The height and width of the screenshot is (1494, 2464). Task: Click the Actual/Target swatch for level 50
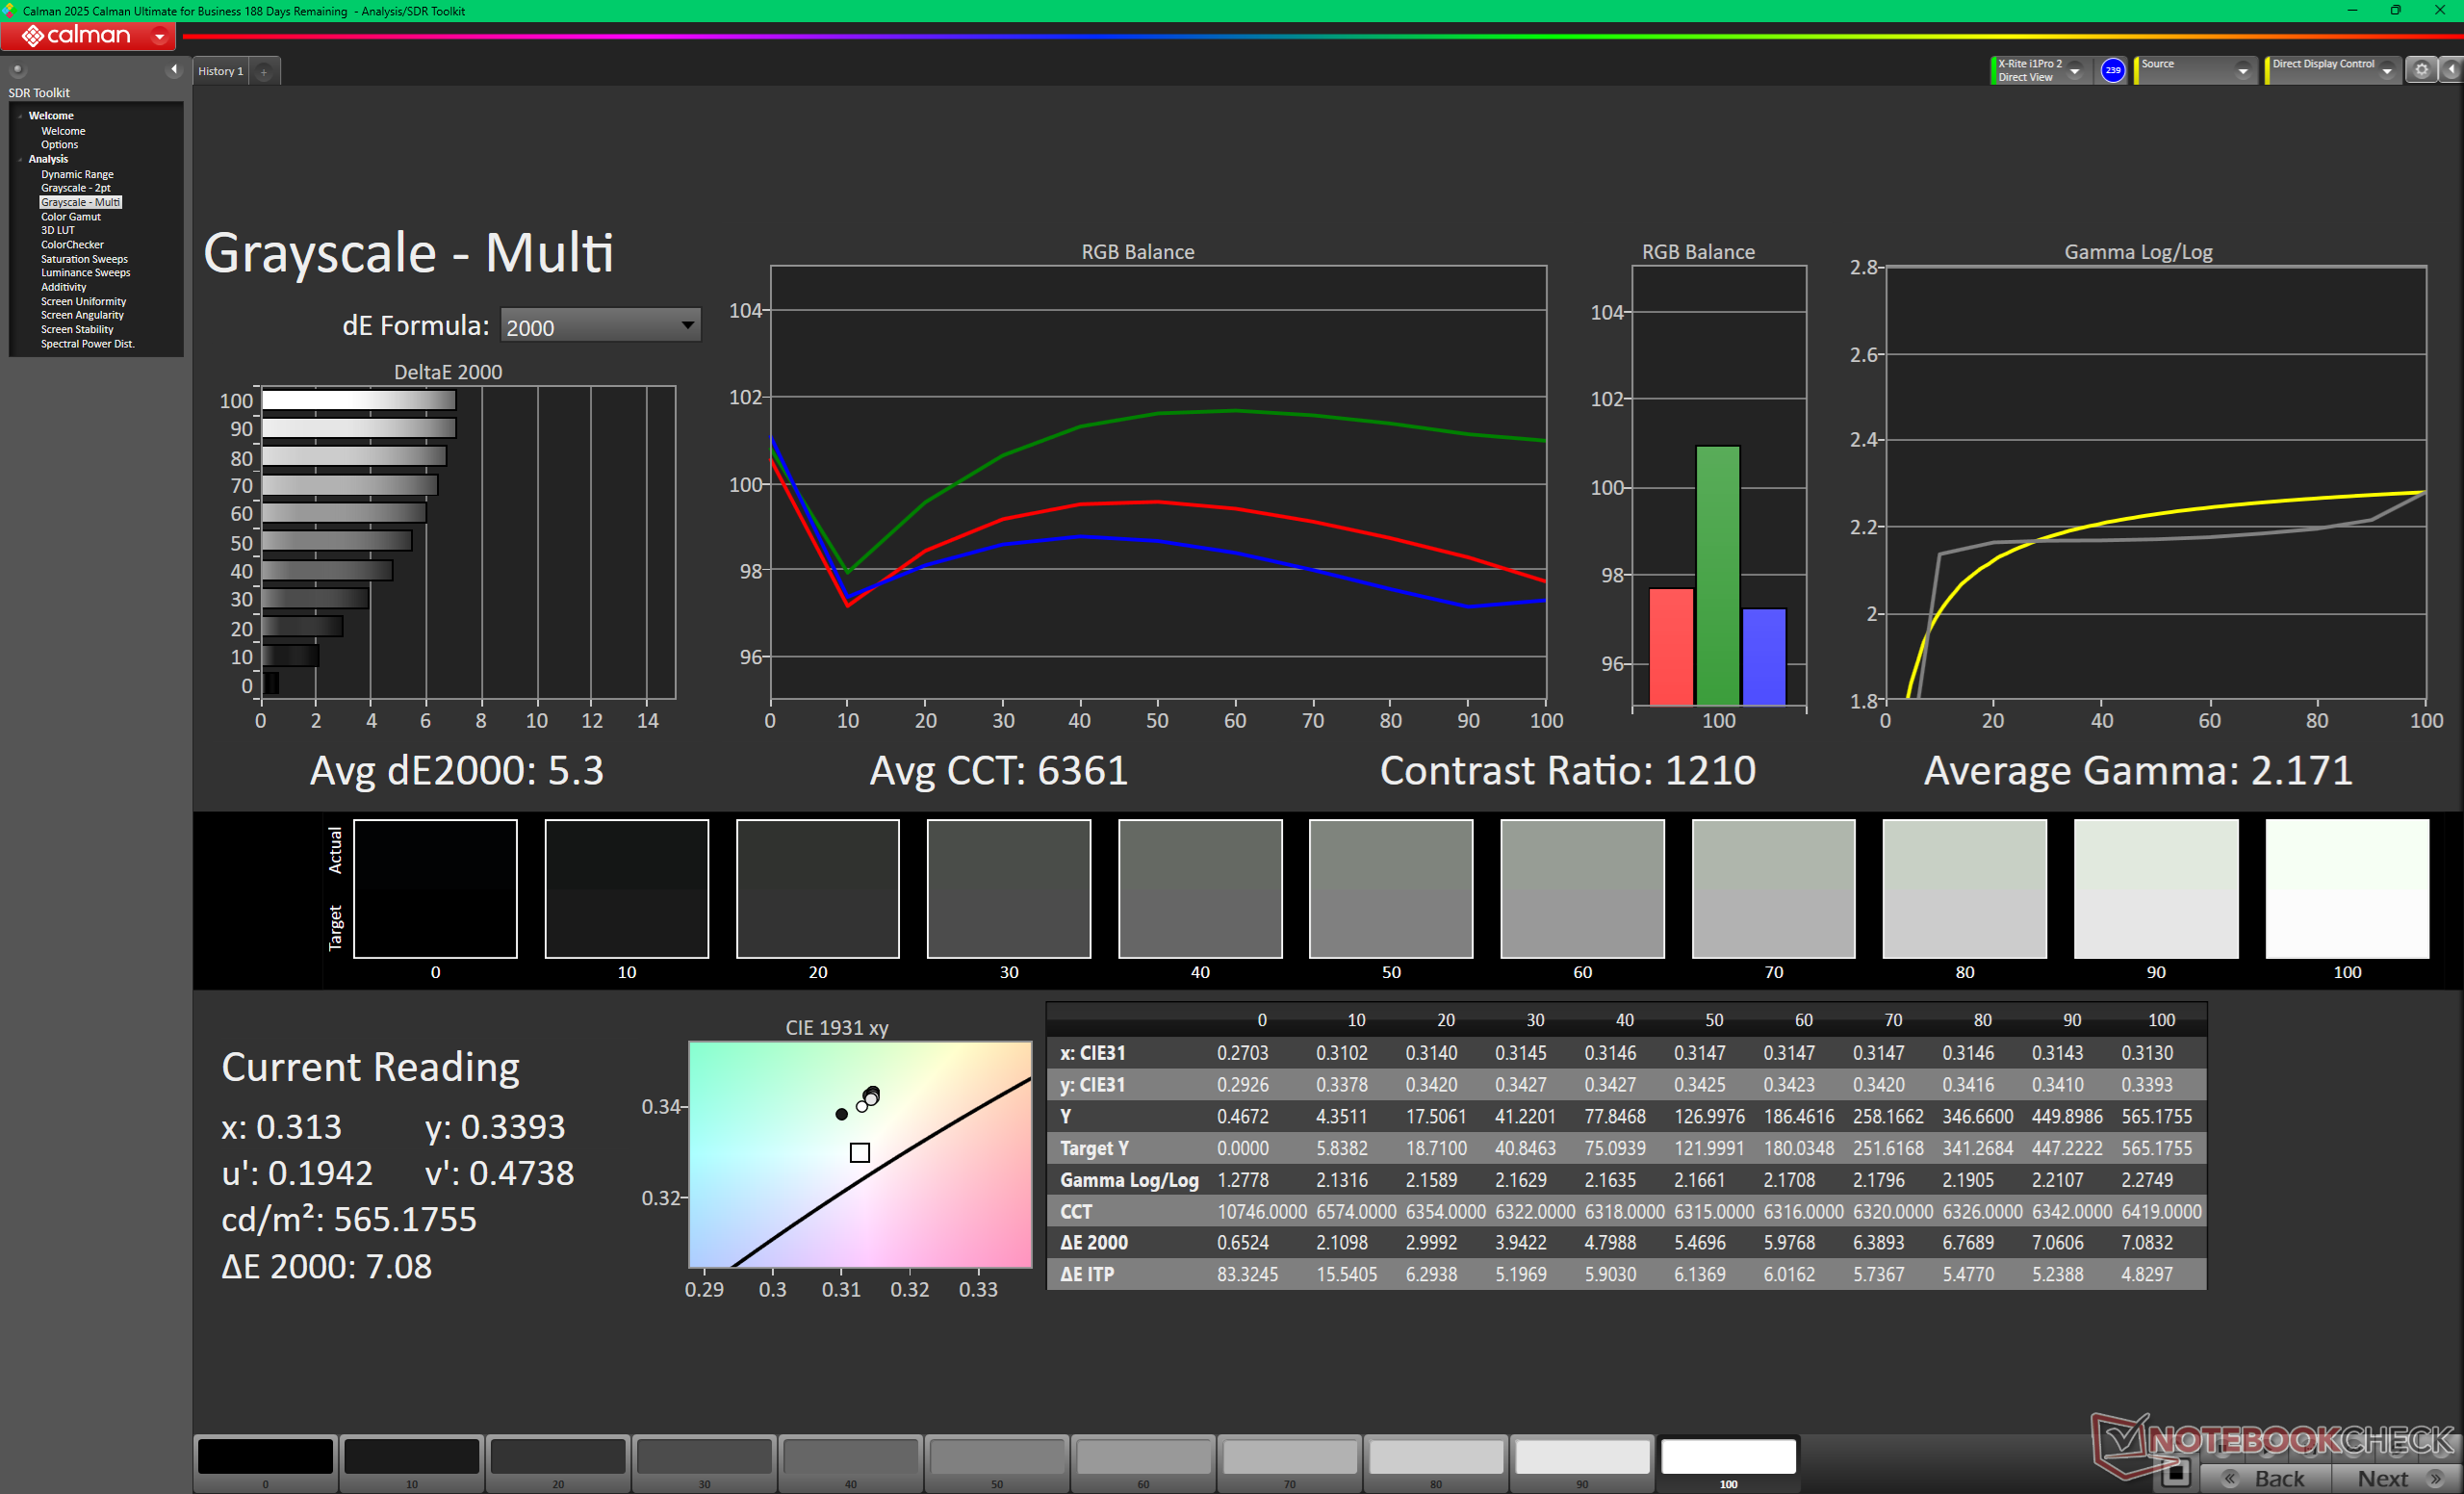click(1391, 889)
